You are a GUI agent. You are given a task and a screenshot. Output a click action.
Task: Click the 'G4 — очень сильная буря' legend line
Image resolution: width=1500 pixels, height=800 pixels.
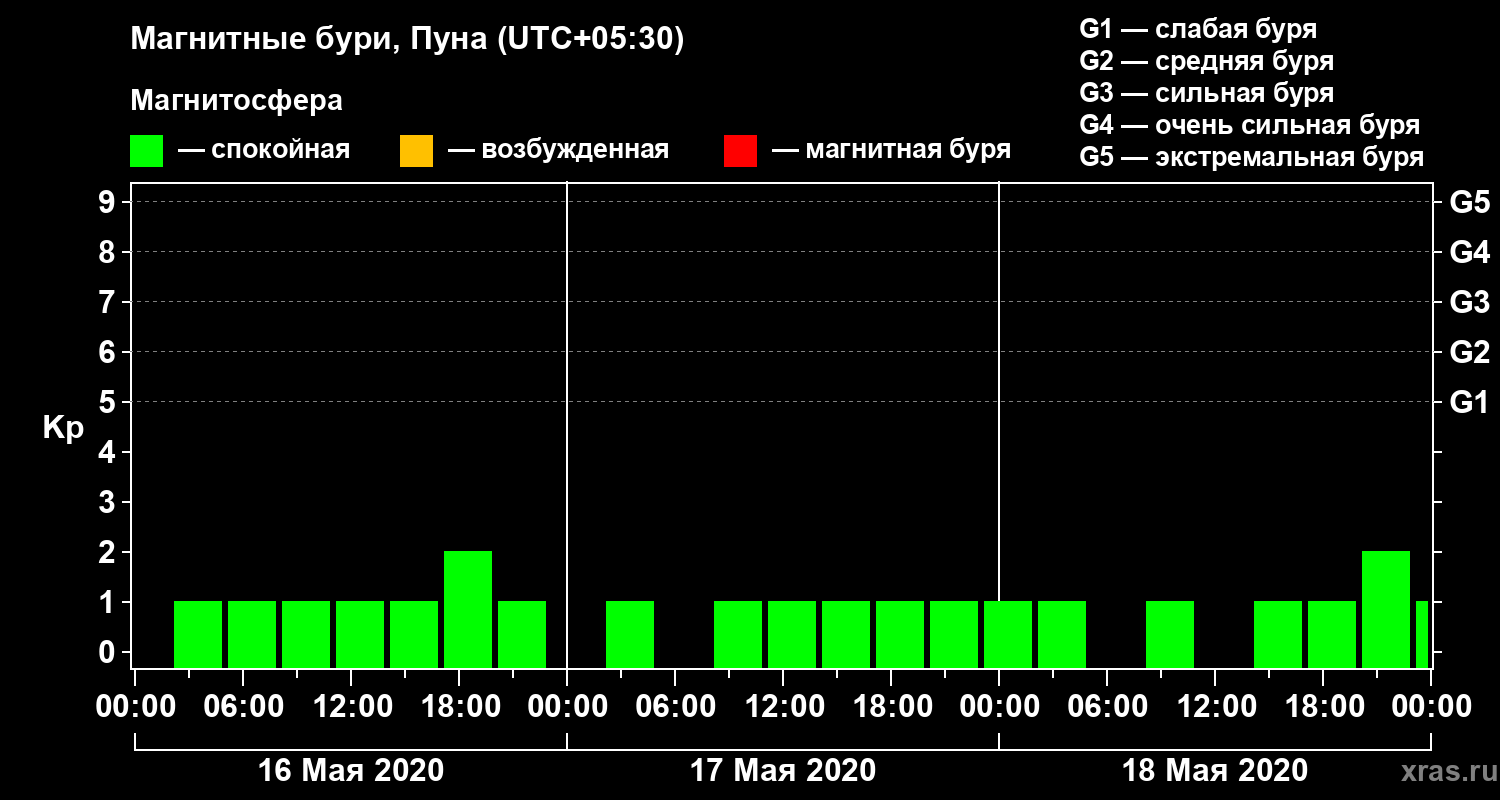coord(1249,125)
